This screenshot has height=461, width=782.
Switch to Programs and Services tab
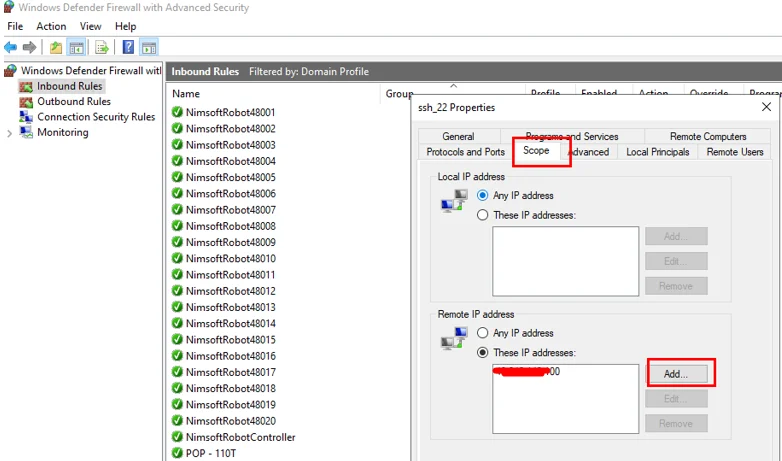(x=572, y=136)
